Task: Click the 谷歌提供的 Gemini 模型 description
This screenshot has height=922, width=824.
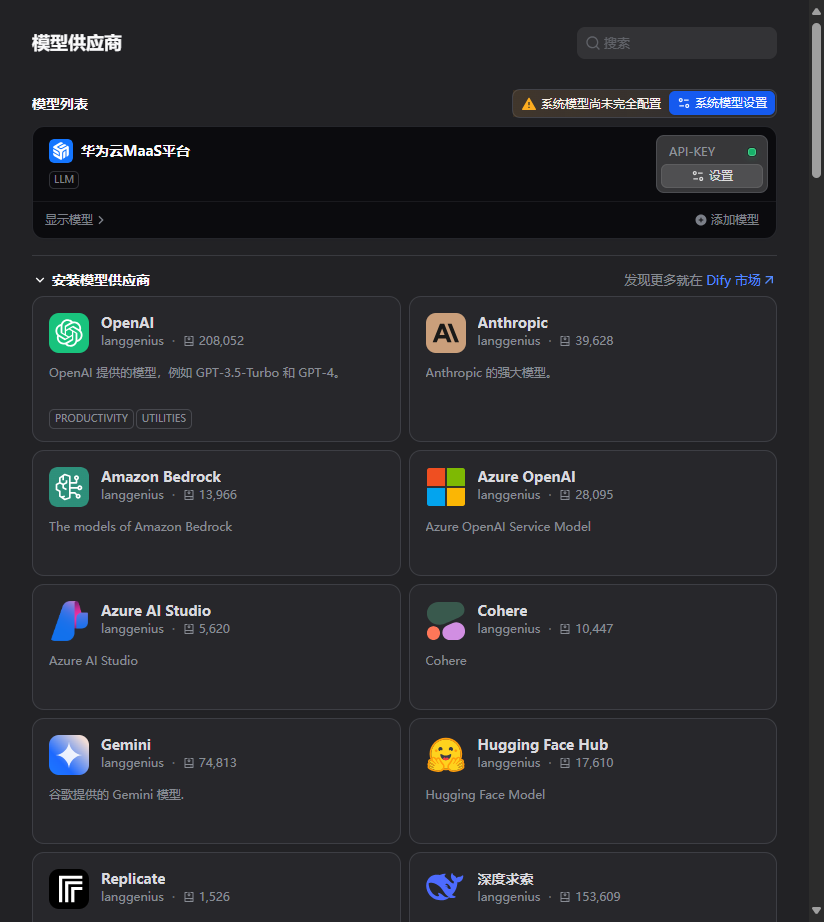Action: [x=116, y=795]
